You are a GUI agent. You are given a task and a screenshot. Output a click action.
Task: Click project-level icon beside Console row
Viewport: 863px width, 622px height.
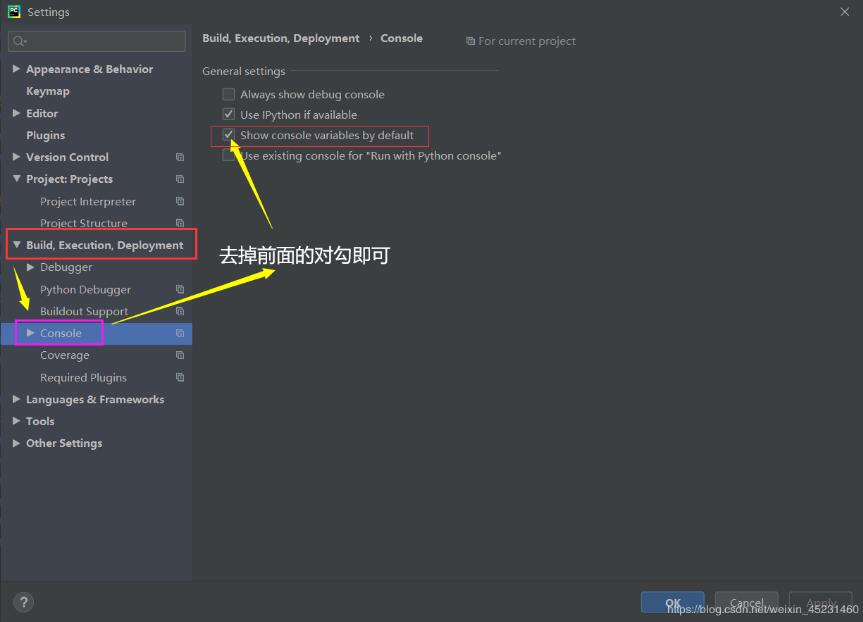pyautogui.click(x=179, y=333)
